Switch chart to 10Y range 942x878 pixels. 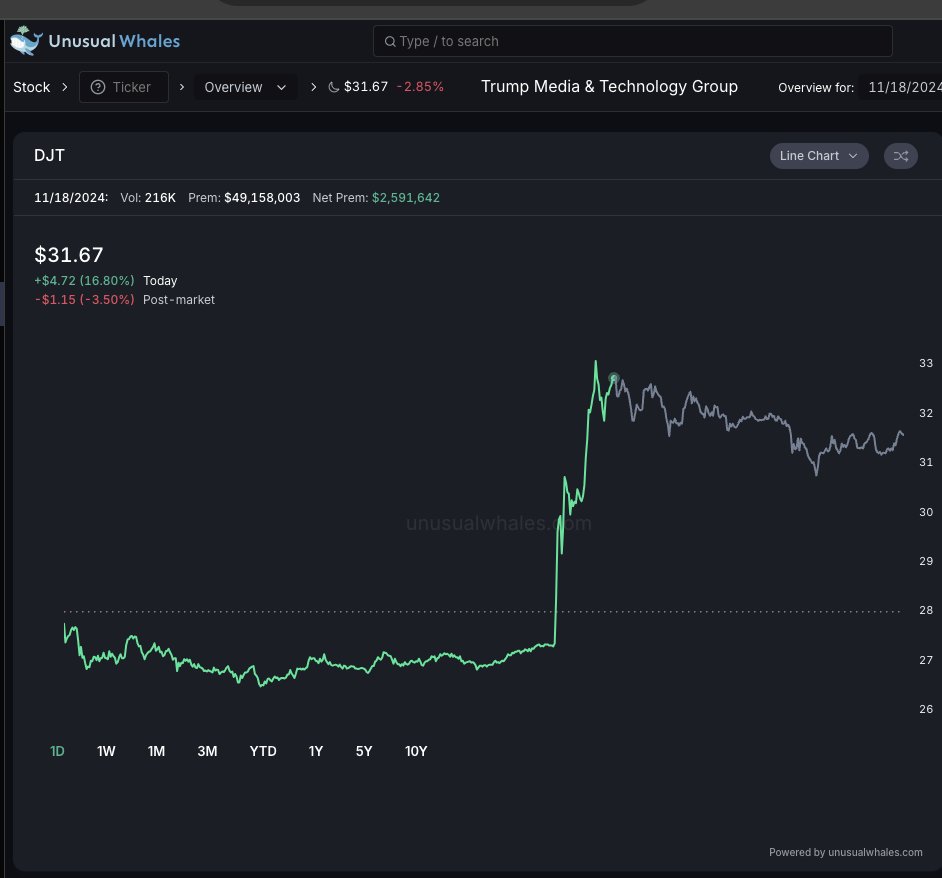416,751
